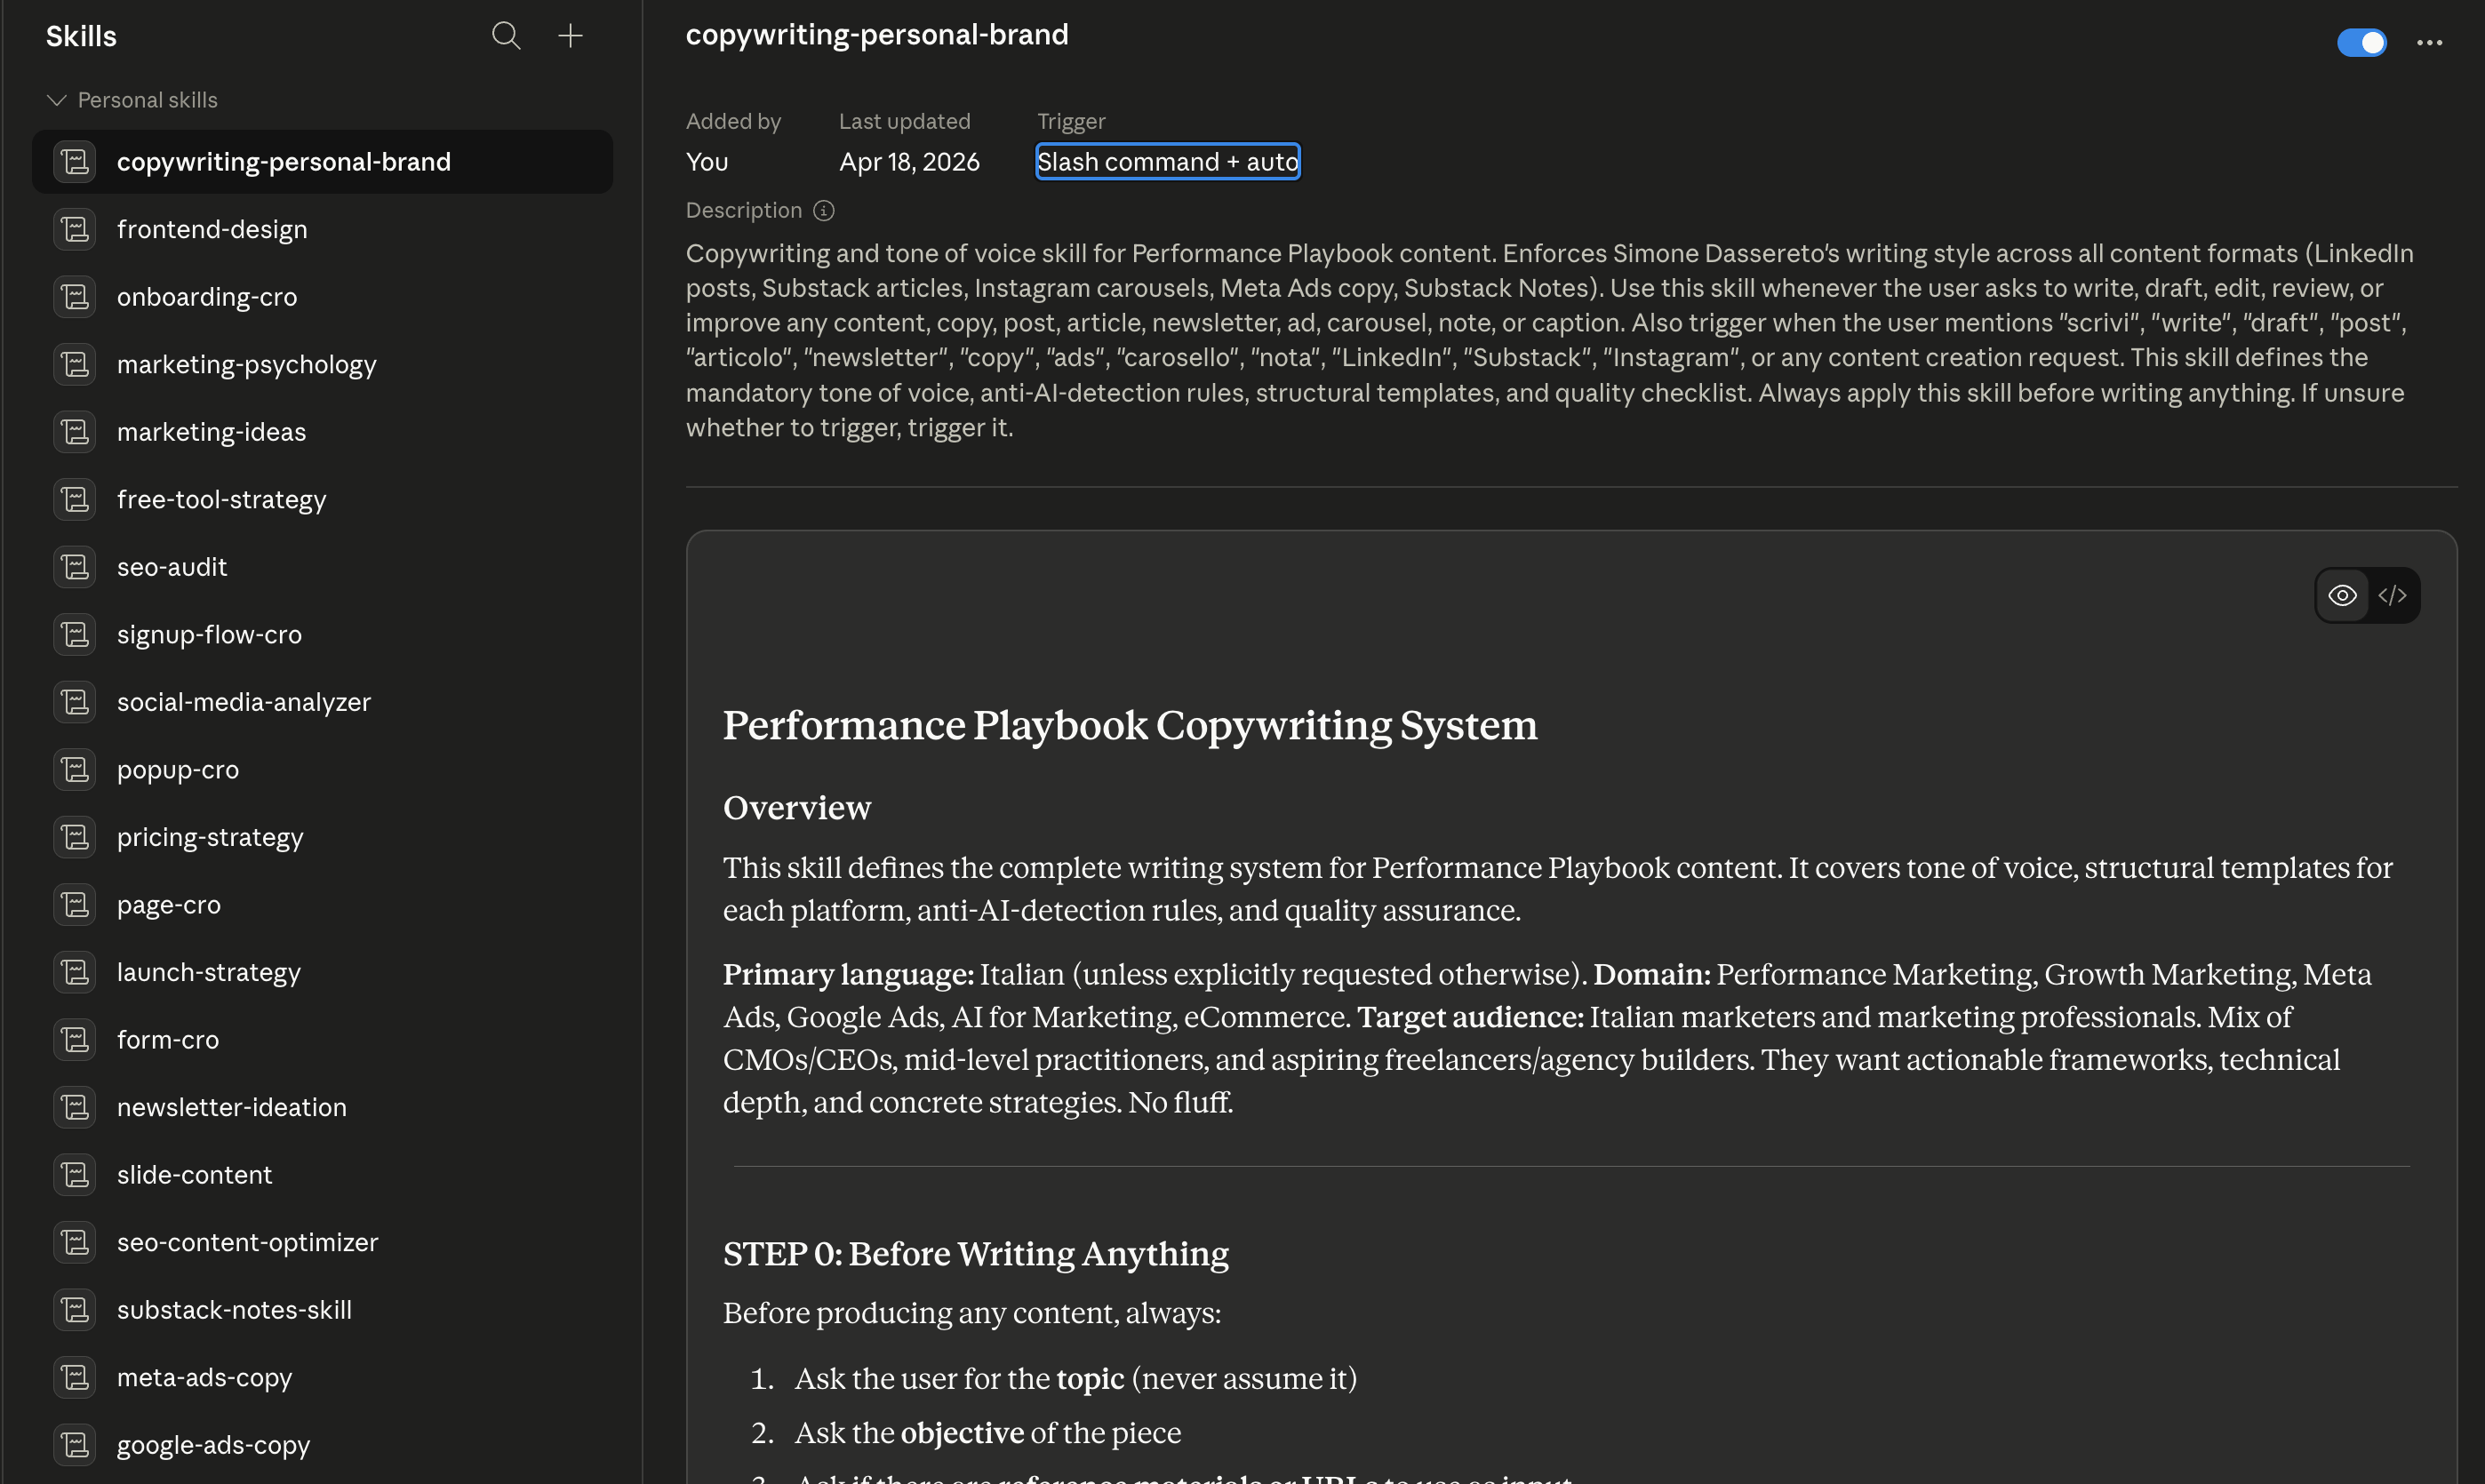
Task: Click the free-tool-strategy skill icon
Action: click(75, 500)
